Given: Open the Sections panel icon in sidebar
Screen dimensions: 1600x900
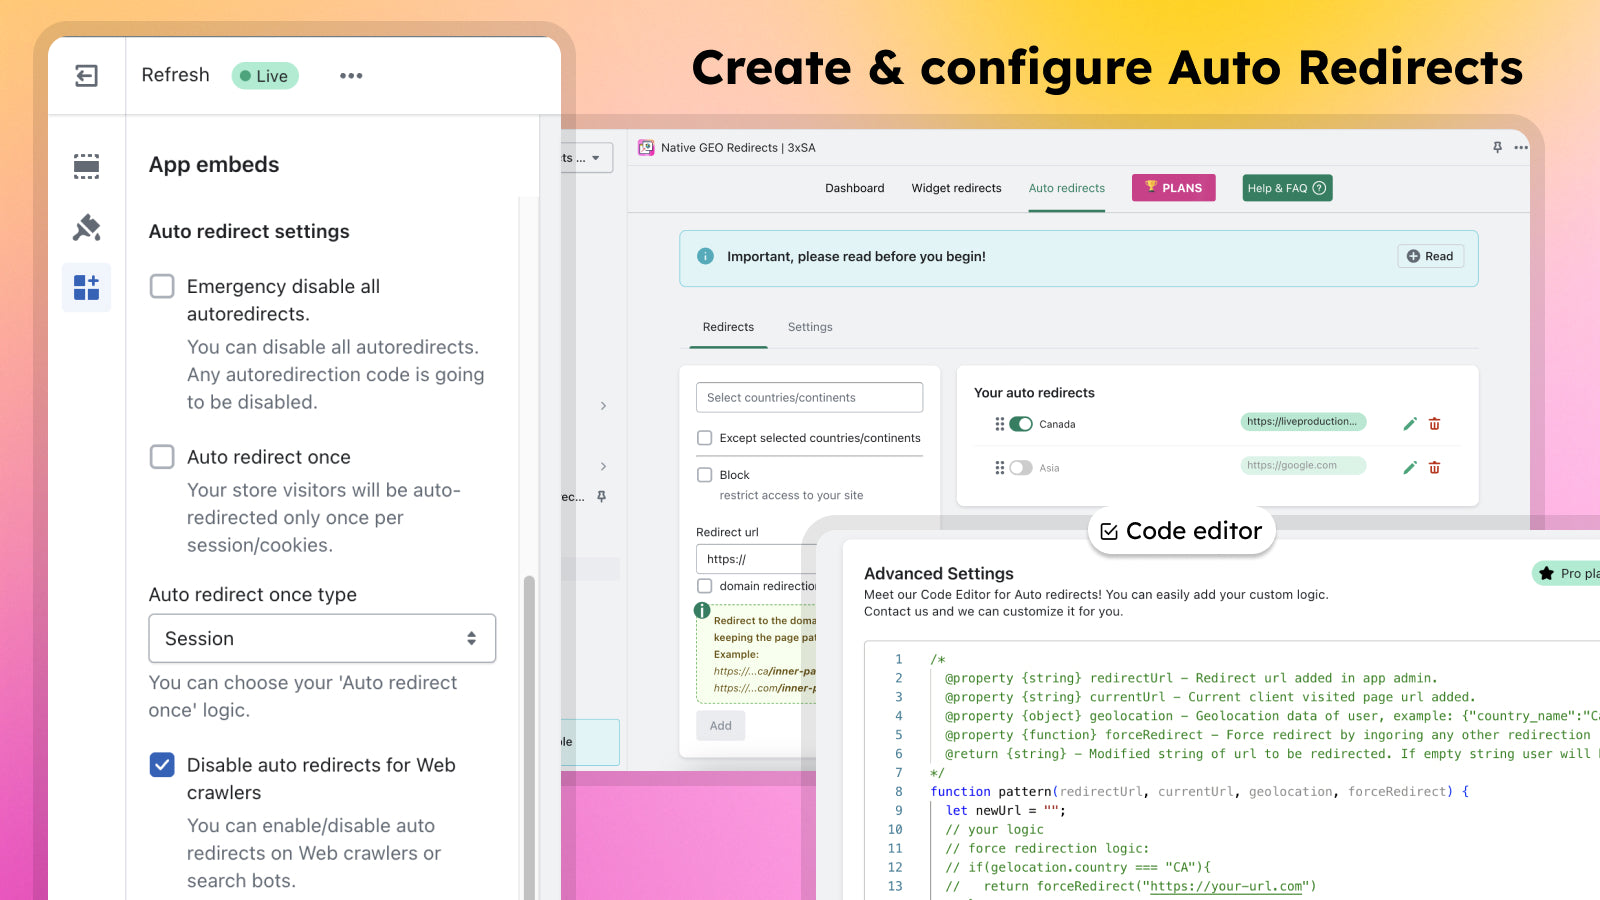Looking at the screenshot, I should click(x=87, y=166).
